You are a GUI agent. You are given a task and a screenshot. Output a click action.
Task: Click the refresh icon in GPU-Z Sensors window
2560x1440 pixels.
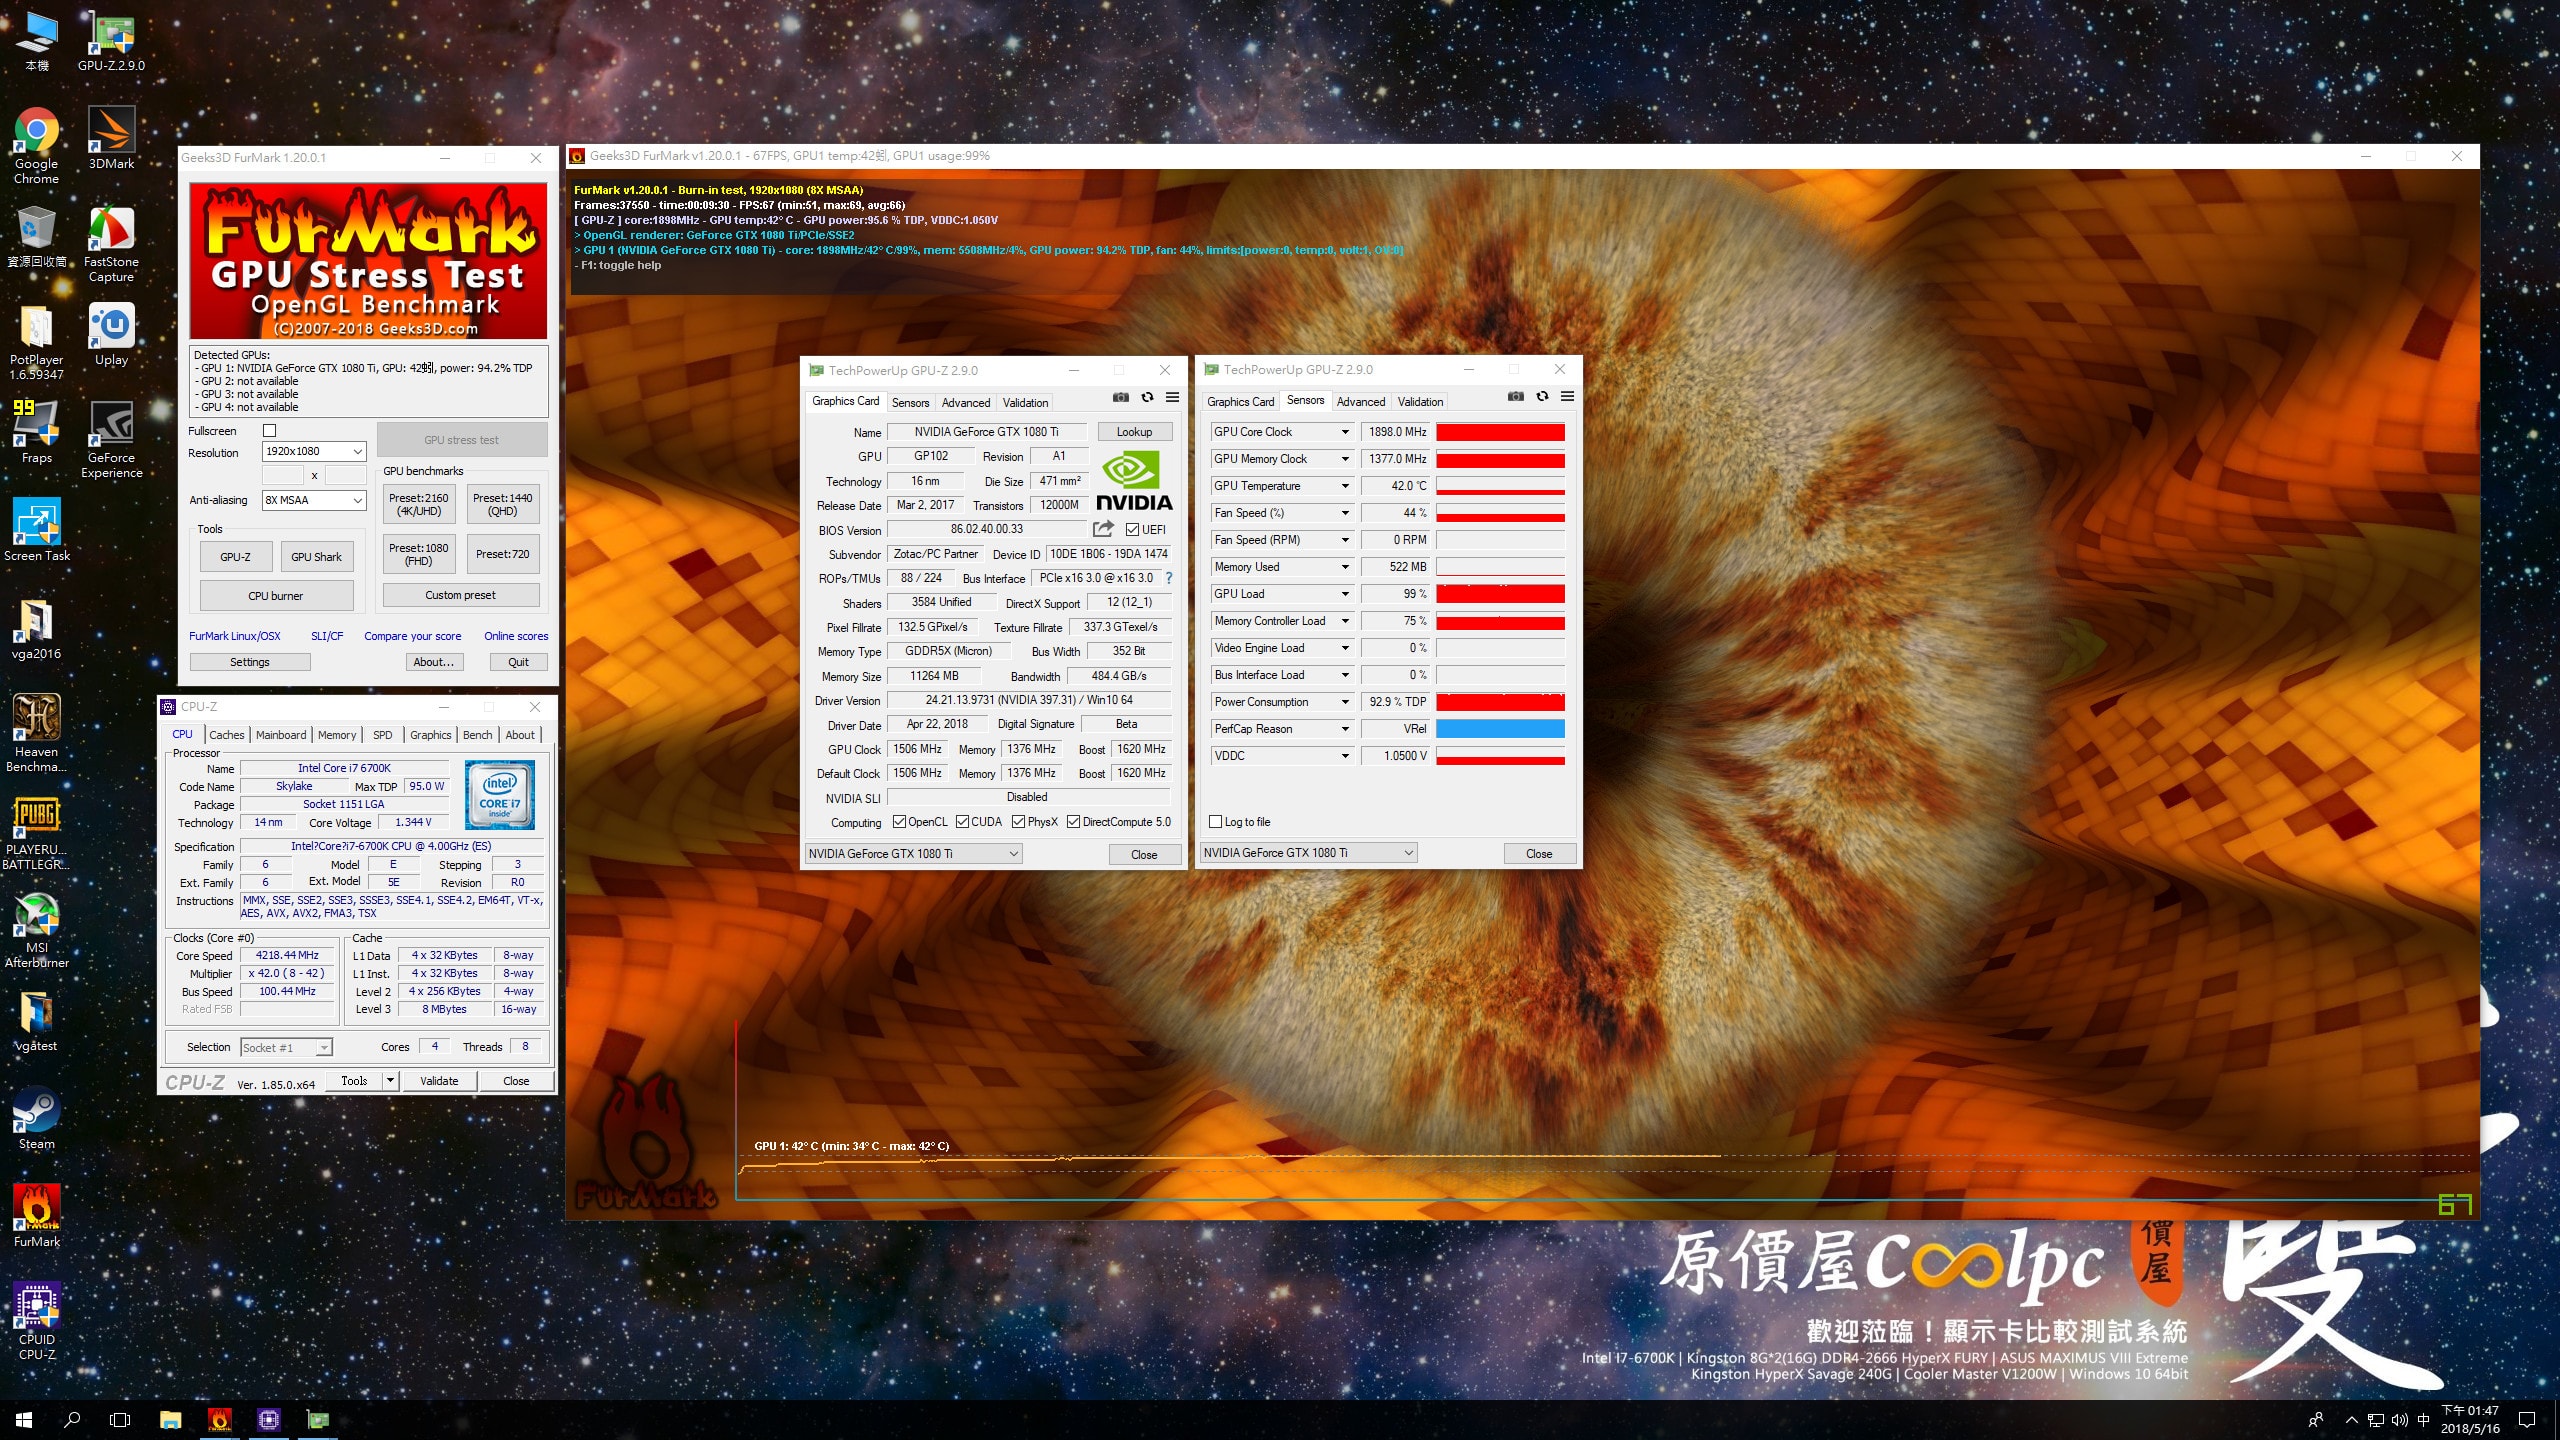[1542, 397]
